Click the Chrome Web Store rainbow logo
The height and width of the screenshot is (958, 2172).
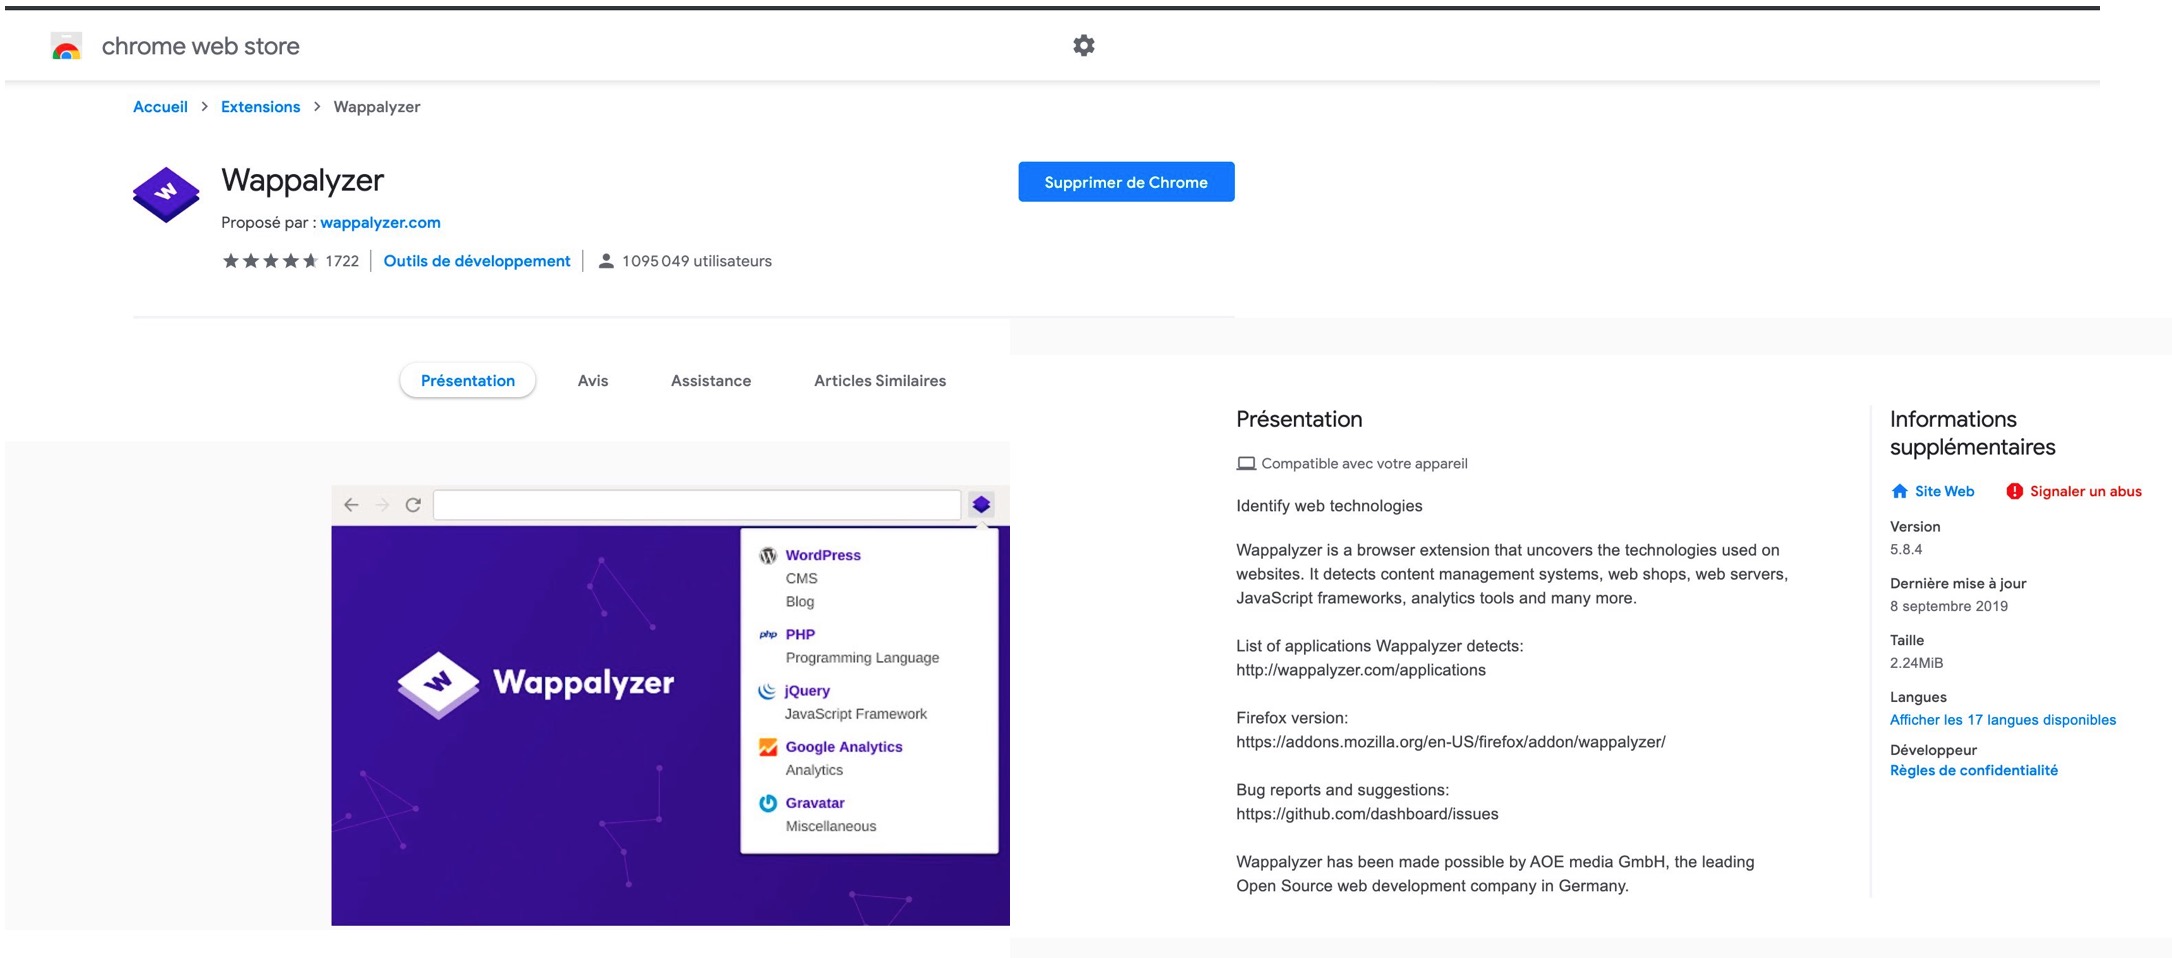pos(66,47)
